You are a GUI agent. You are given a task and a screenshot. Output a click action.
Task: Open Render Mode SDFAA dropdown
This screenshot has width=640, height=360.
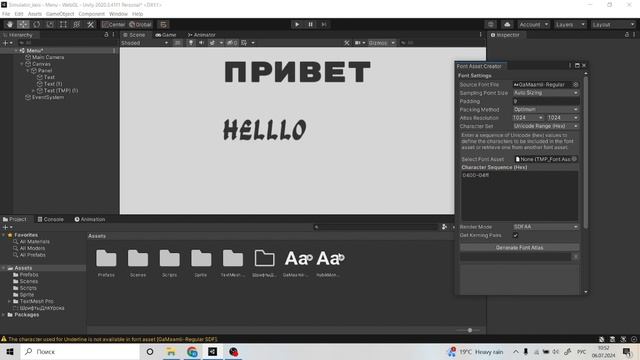click(546, 227)
